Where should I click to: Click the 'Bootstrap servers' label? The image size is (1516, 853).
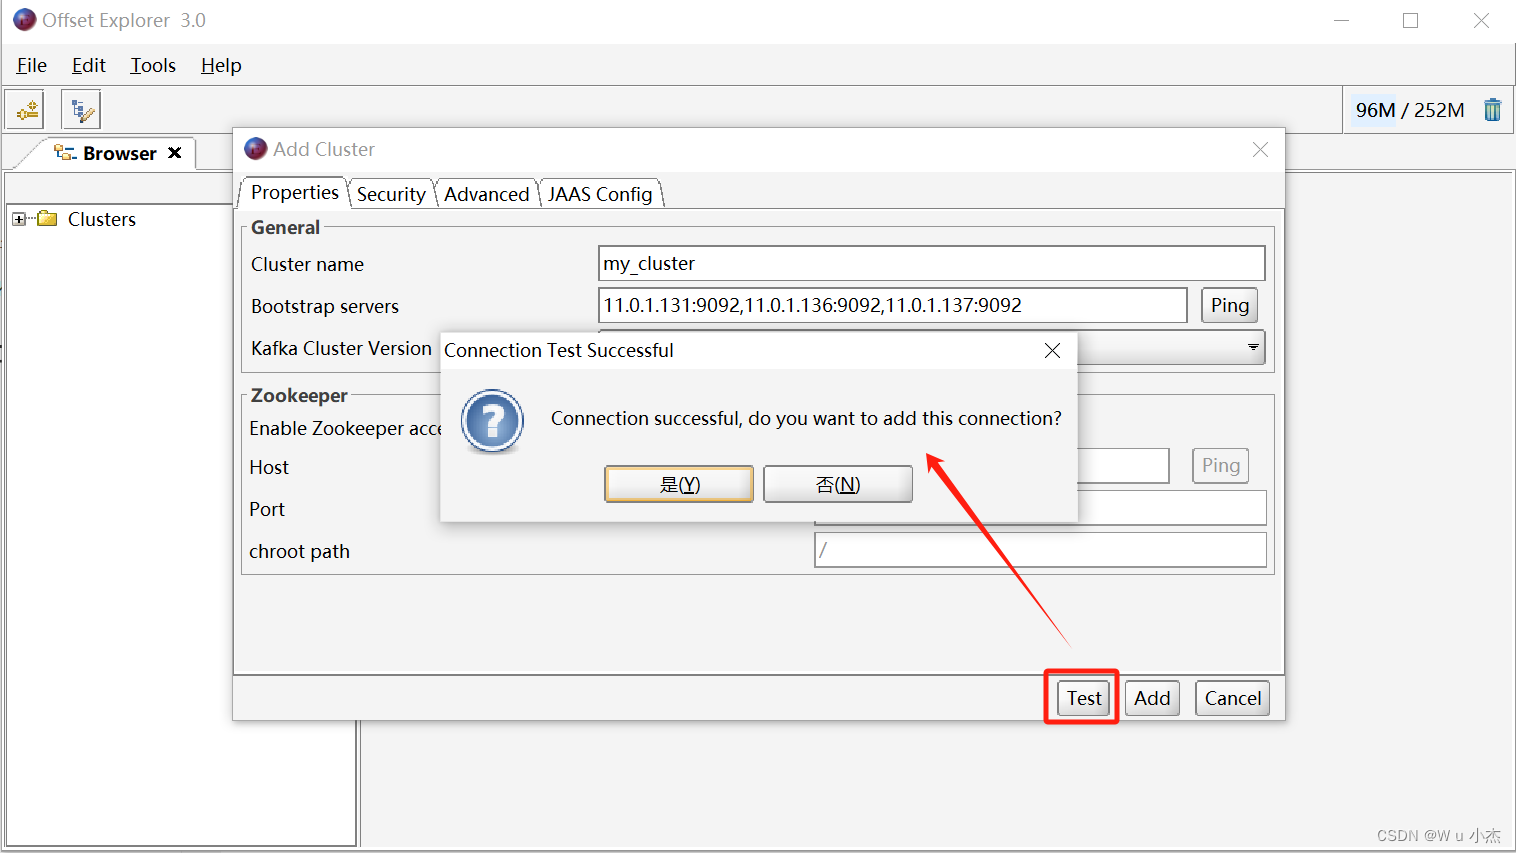pos(325,306)
